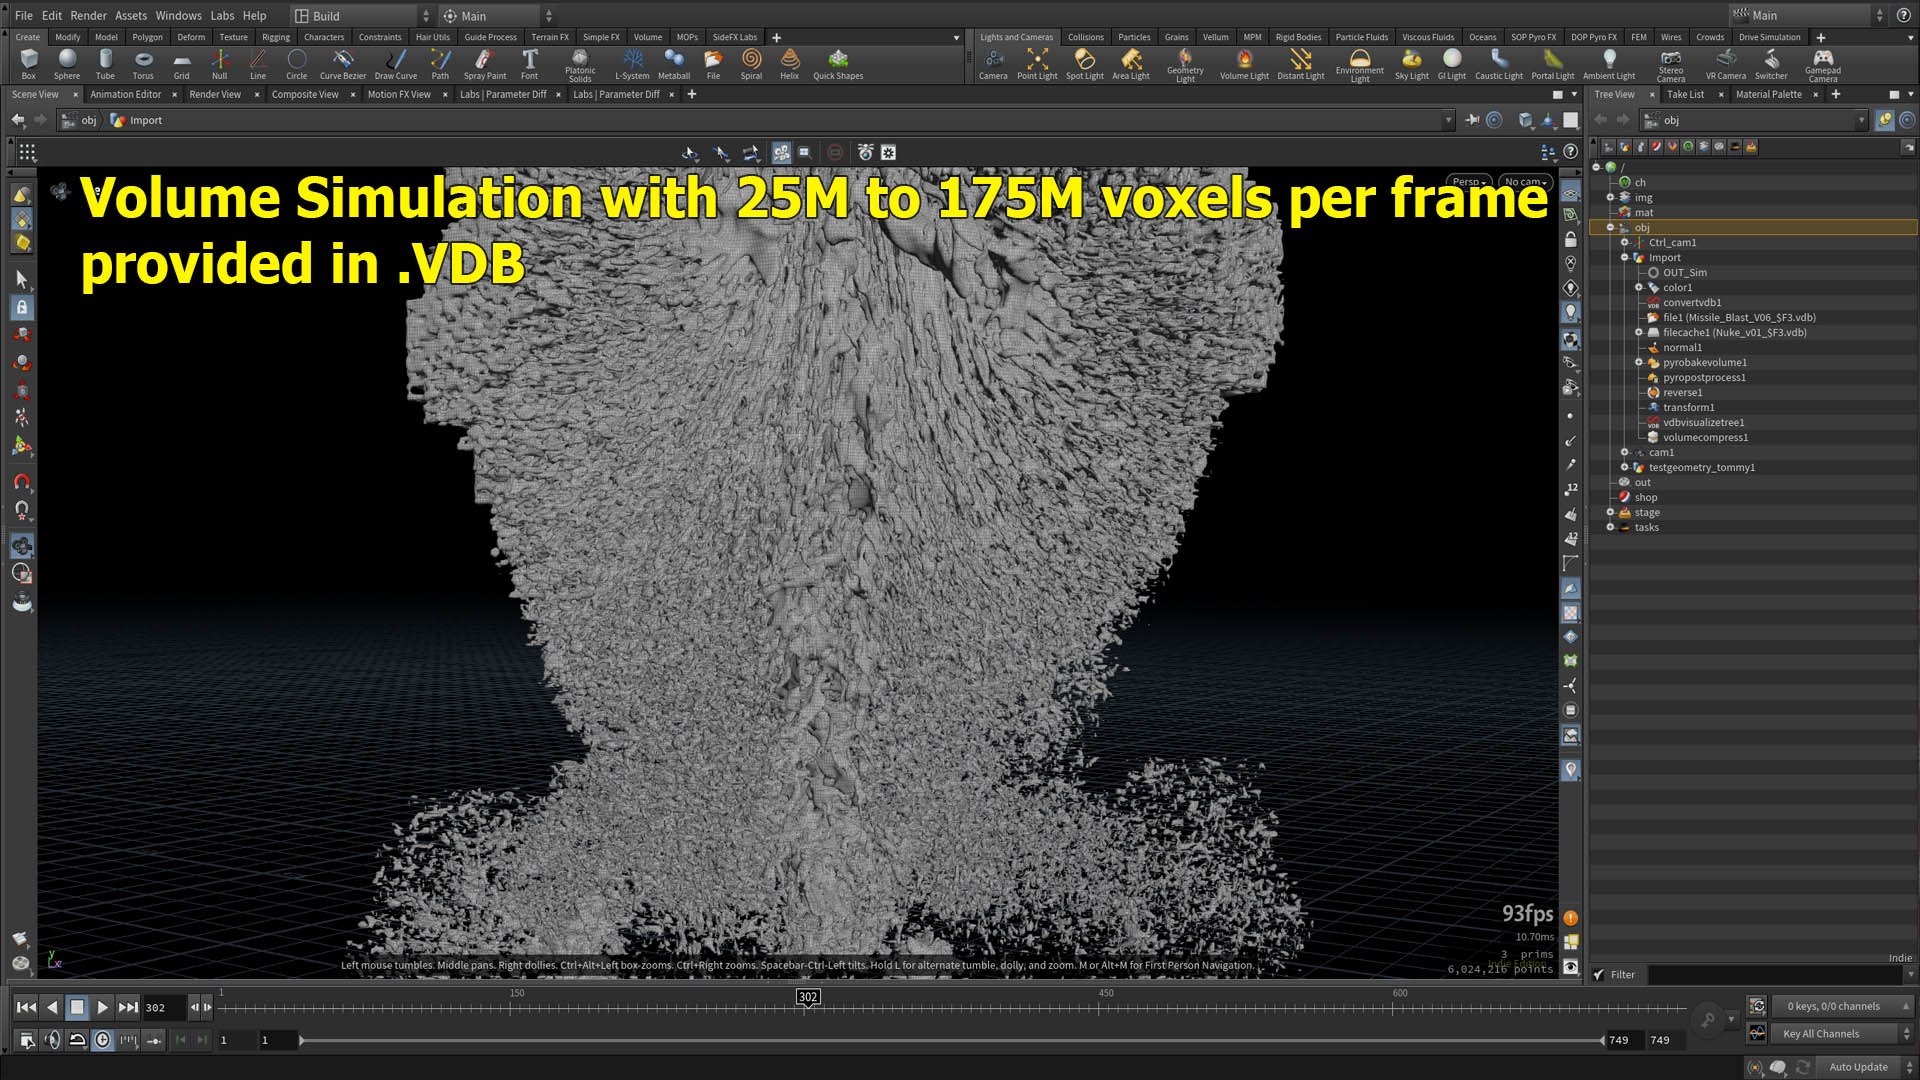
Task: Click the Filter field in tree view
Action: tap(1775, 974)
